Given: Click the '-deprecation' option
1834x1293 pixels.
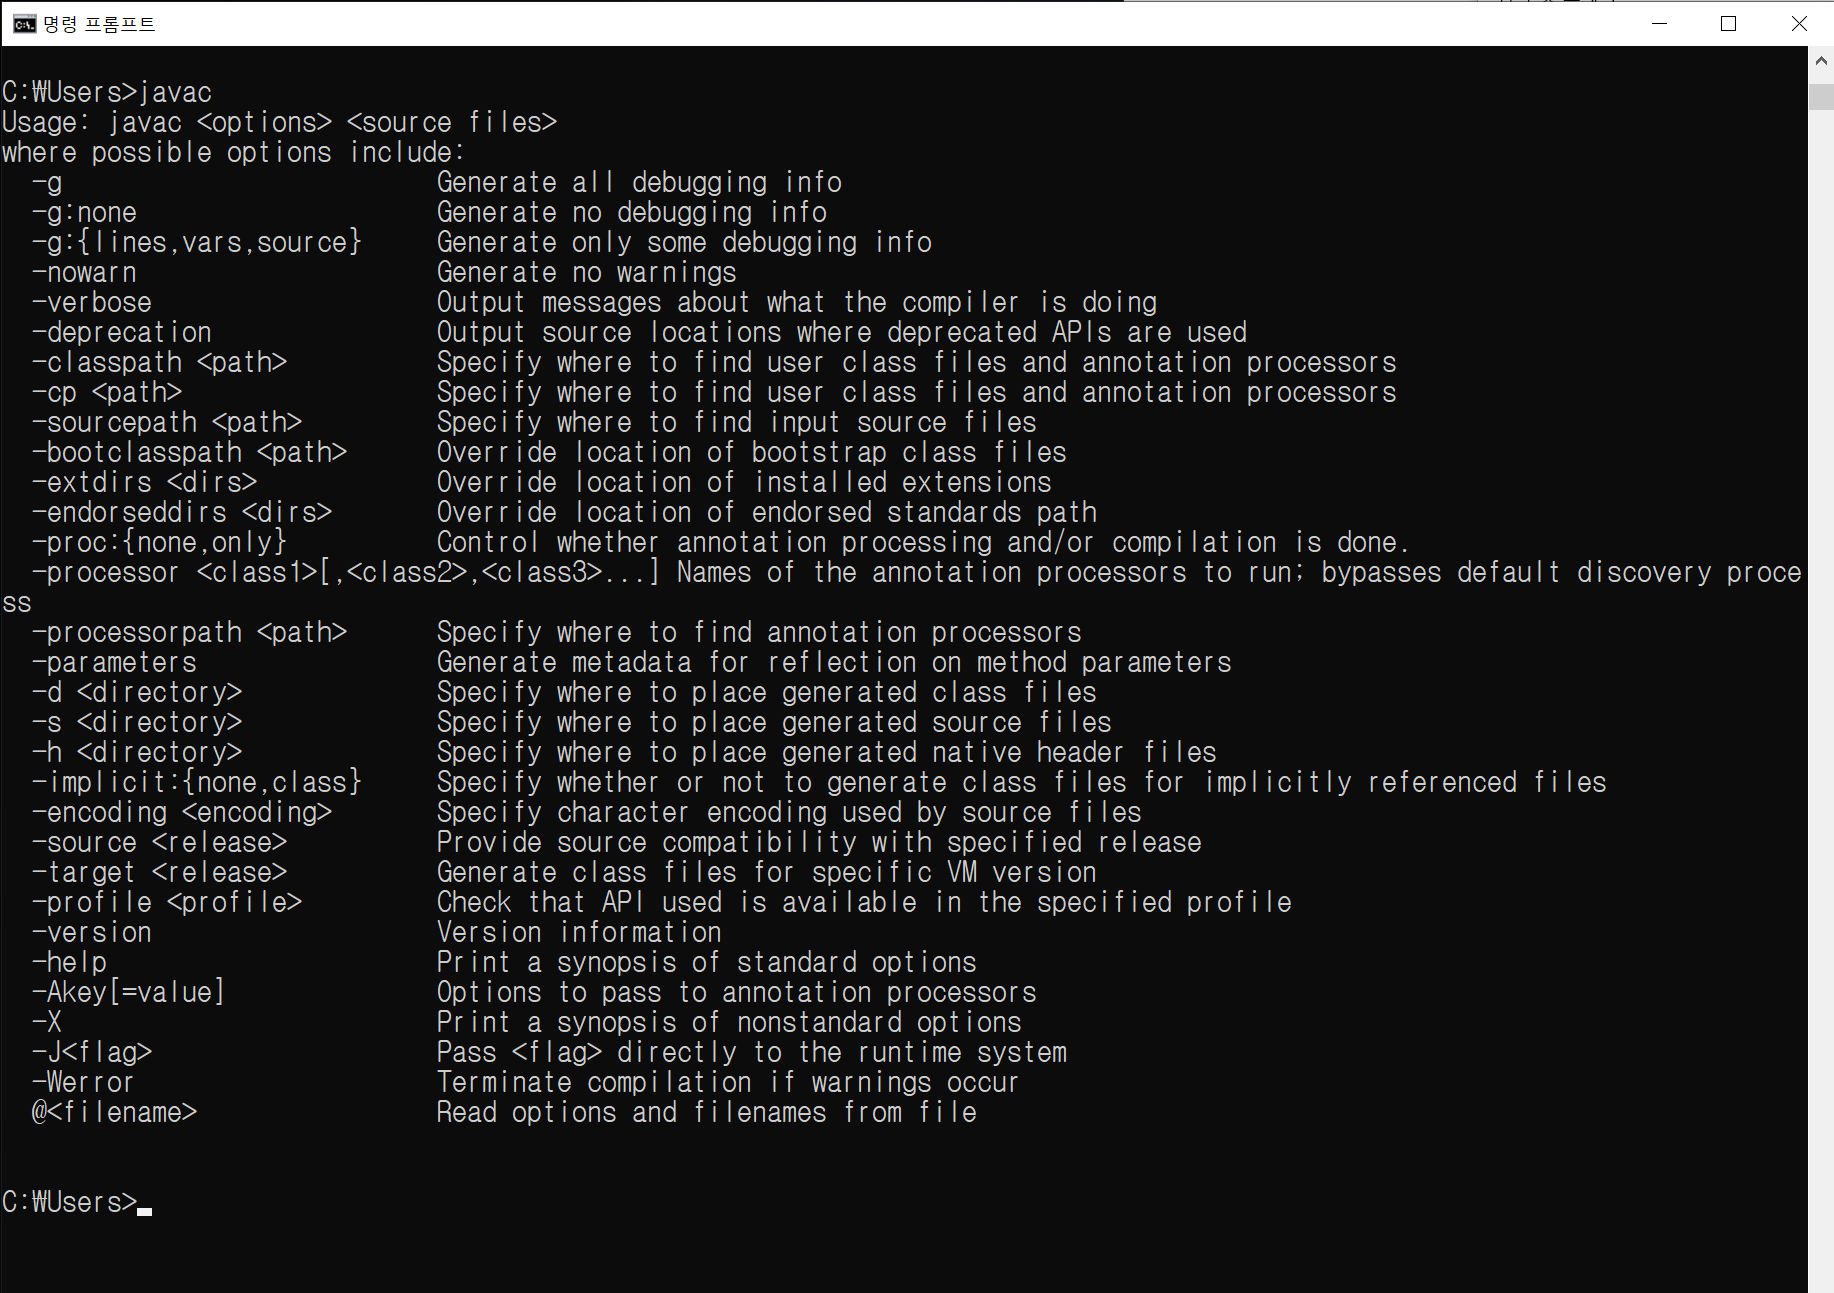Looking at the screenshot, I should click(122, 333).
